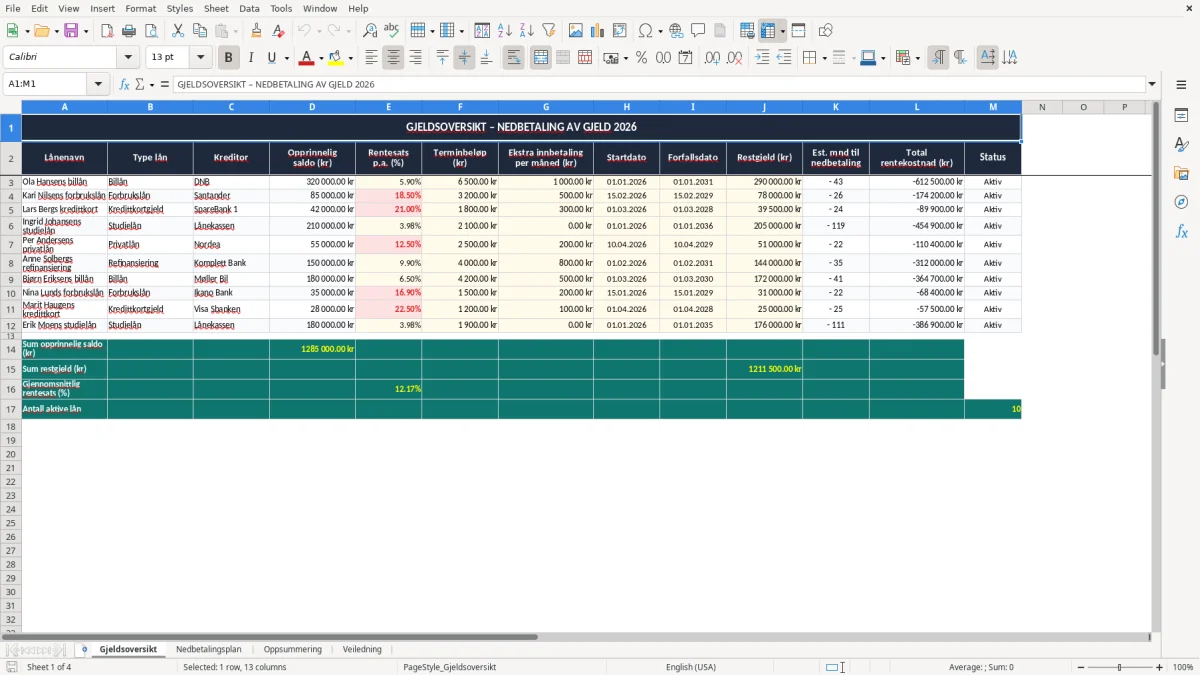Toggle italic formatting
The image size is (1200, 675).
pos(251,58)
